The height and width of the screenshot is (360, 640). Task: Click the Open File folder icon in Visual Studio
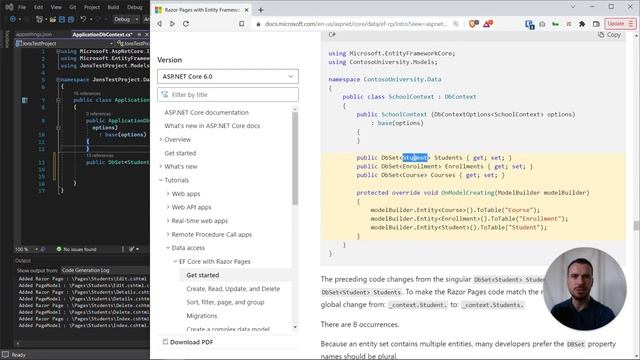[x=53, y=19]
